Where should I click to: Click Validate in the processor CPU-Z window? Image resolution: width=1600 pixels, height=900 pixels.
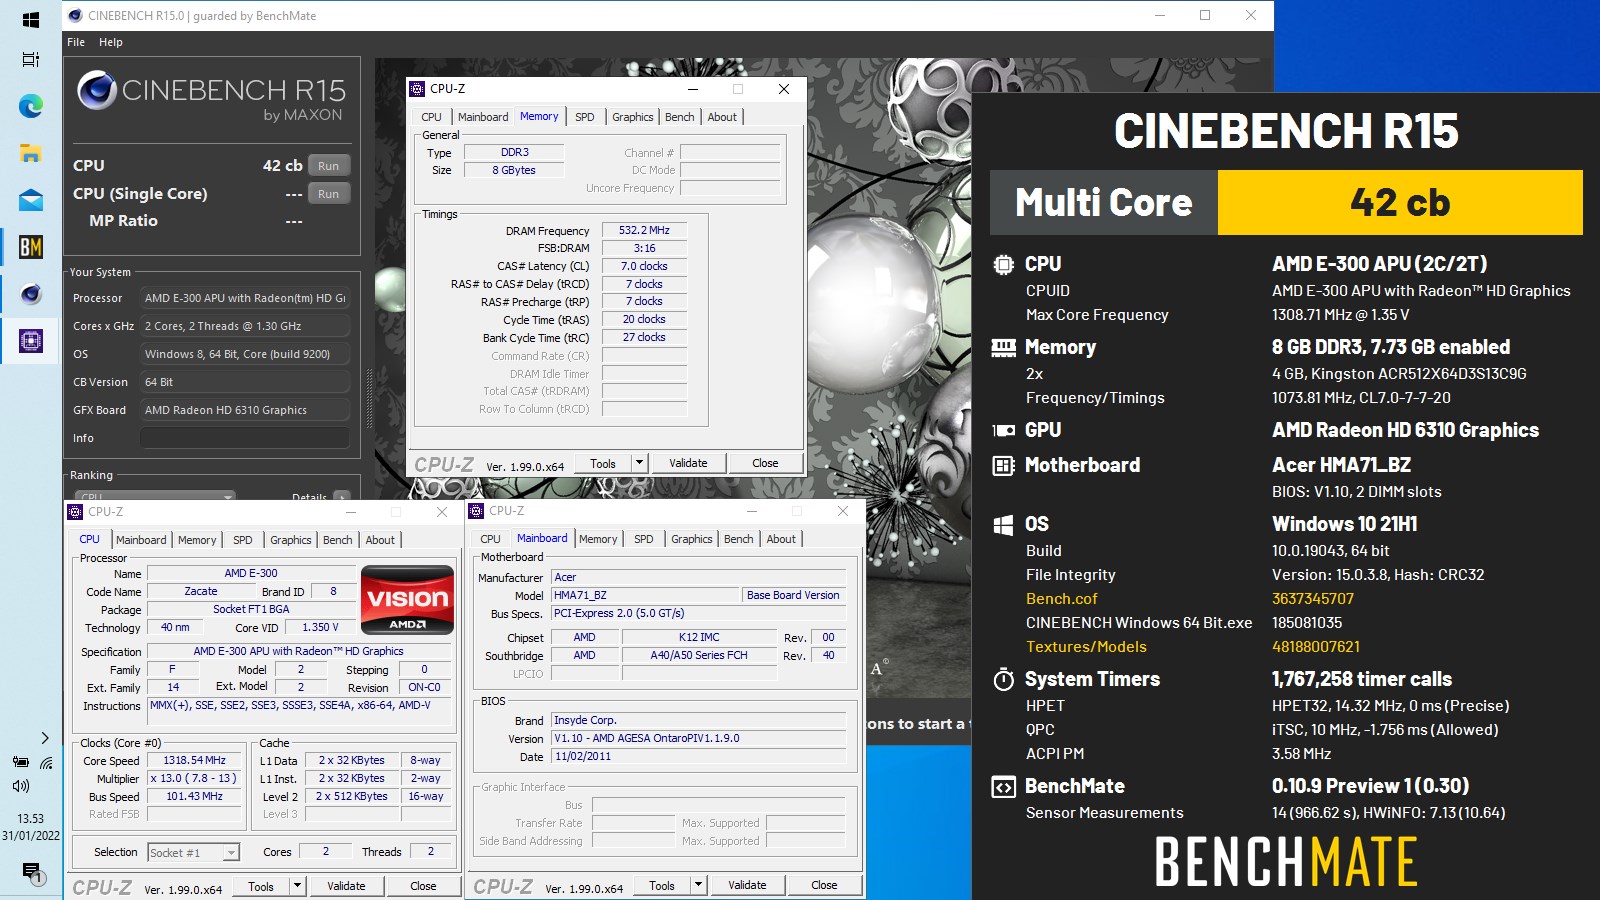pyautogui.click(x=346, y=886)
